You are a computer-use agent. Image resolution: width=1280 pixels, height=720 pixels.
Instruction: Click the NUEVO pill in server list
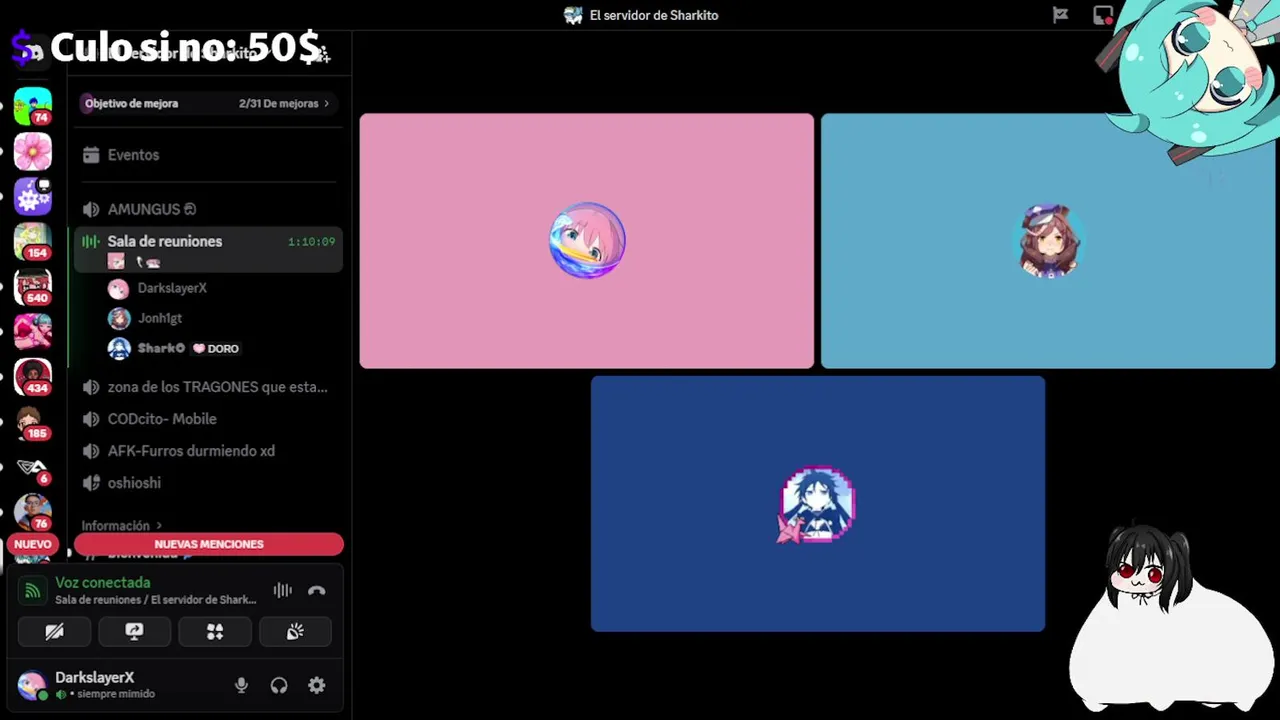(x=32, y=544)
